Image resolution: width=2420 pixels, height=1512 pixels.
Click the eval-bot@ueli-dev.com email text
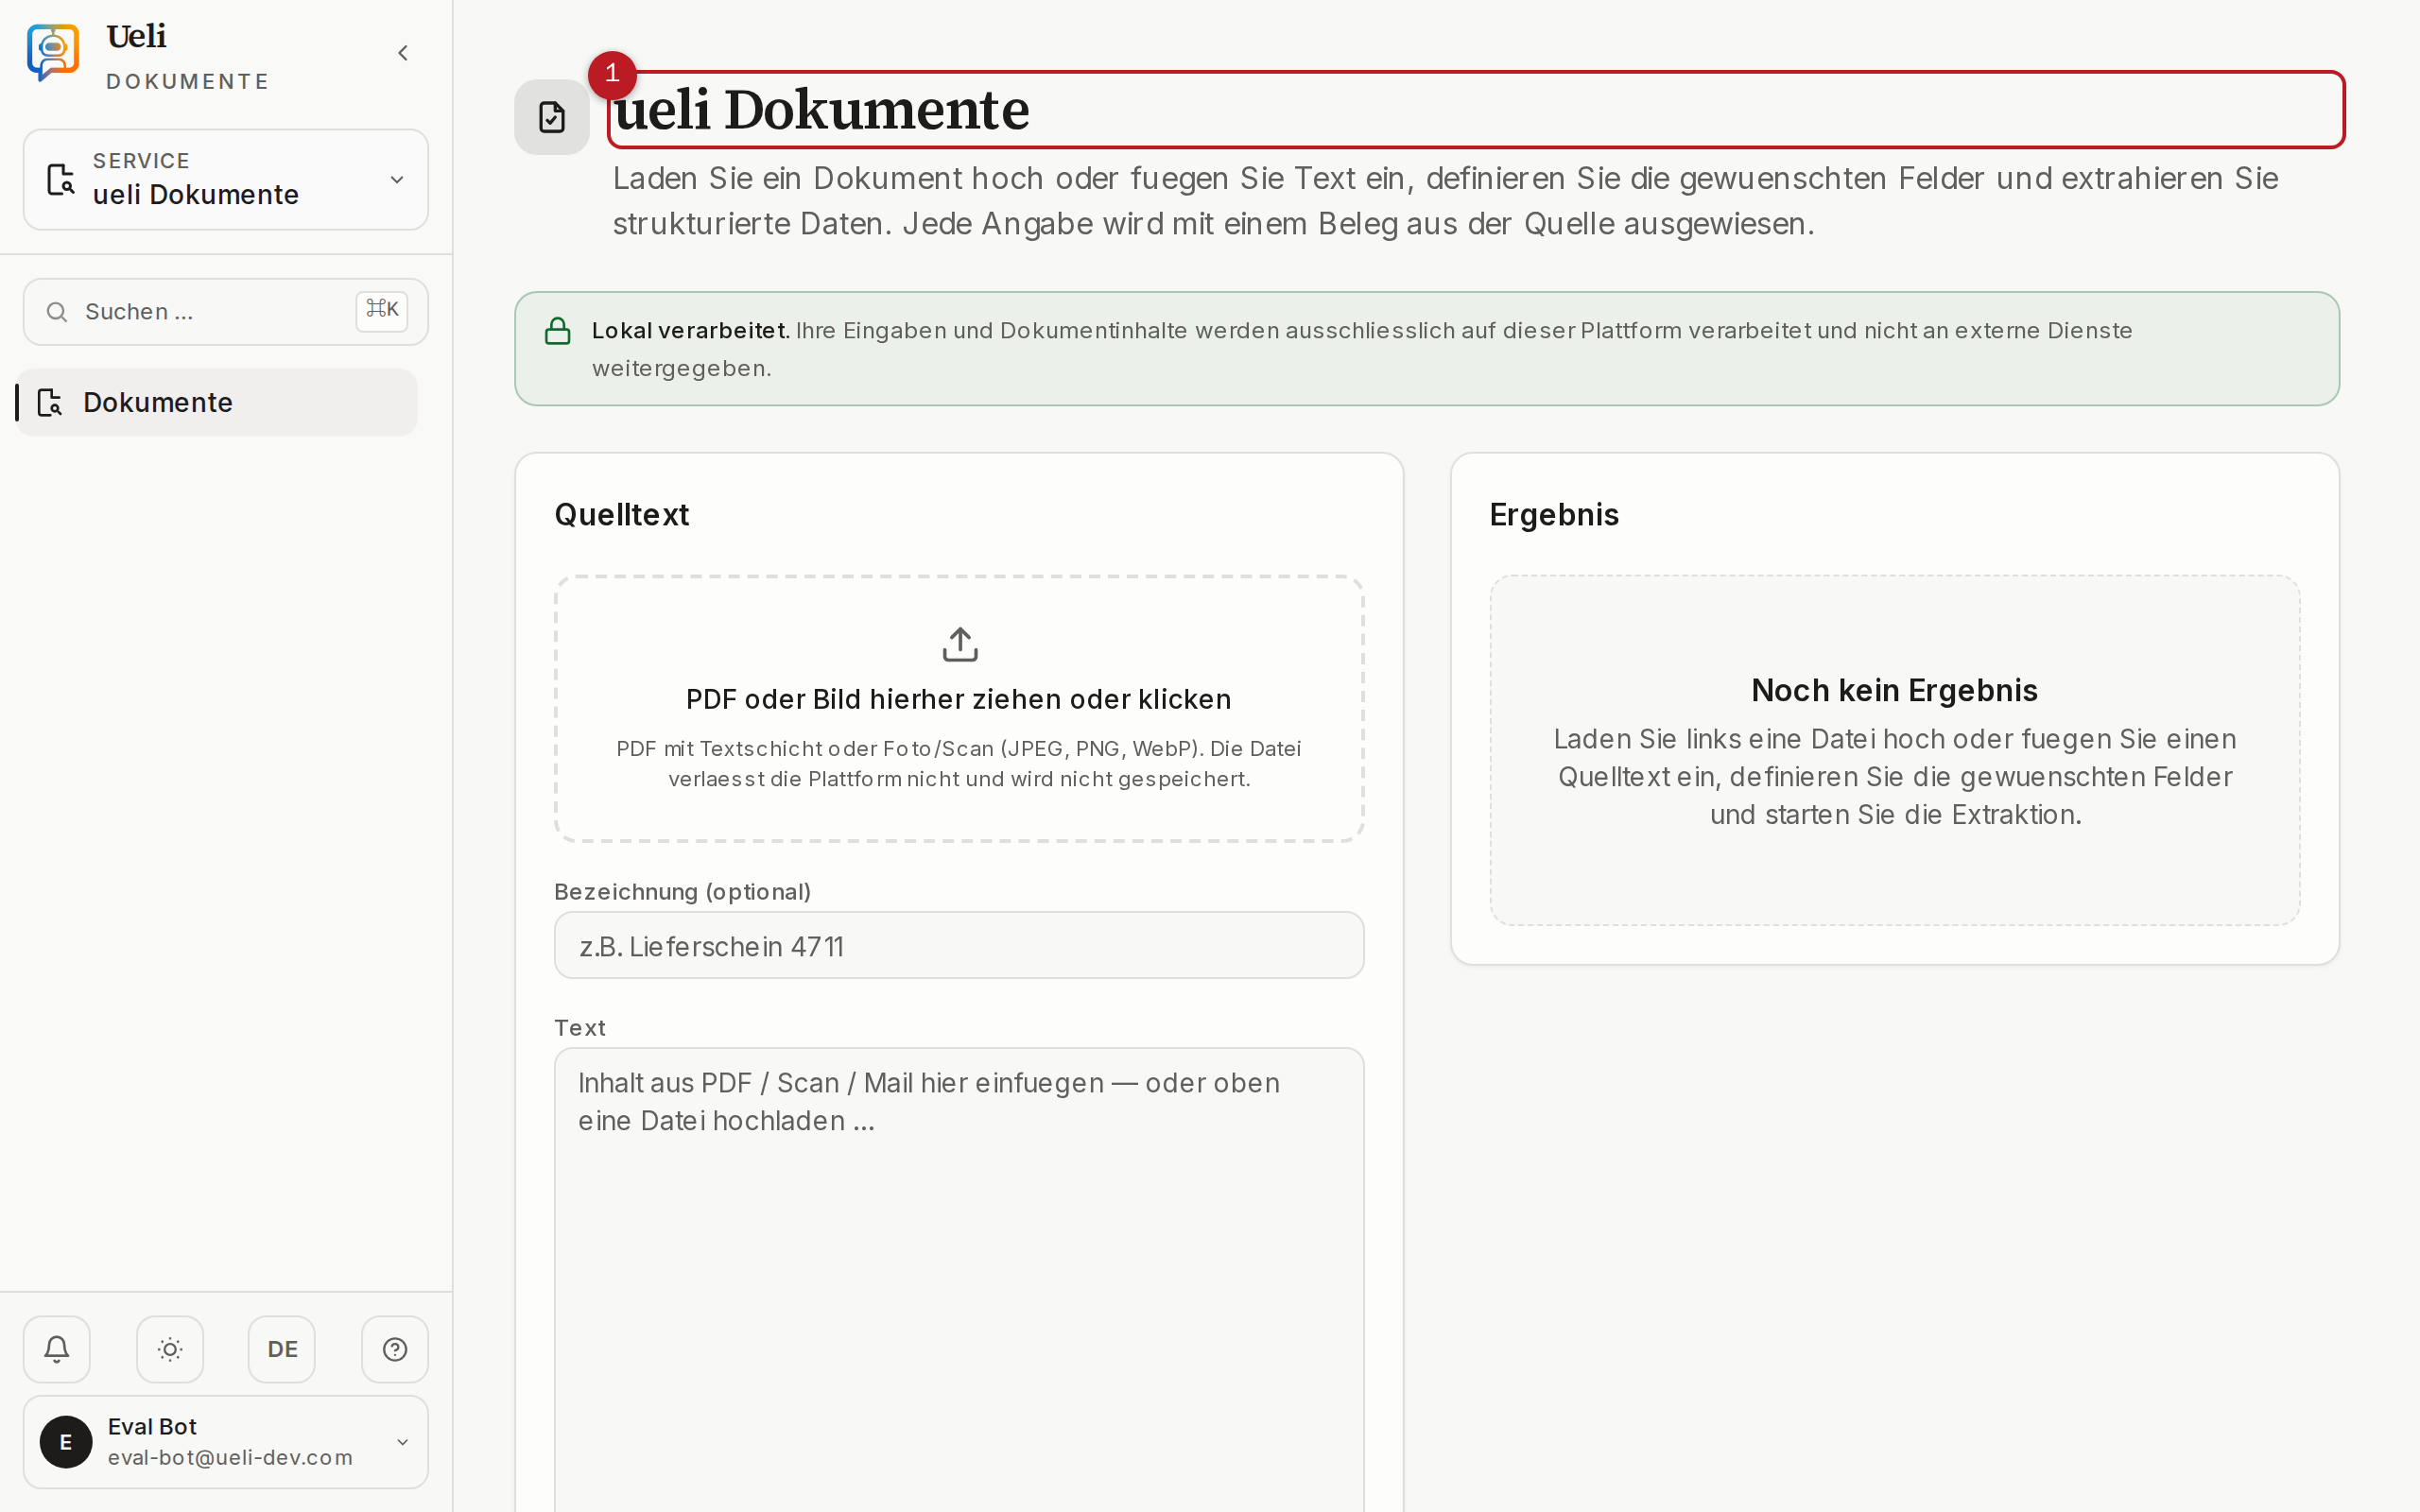click(230, 1457)
